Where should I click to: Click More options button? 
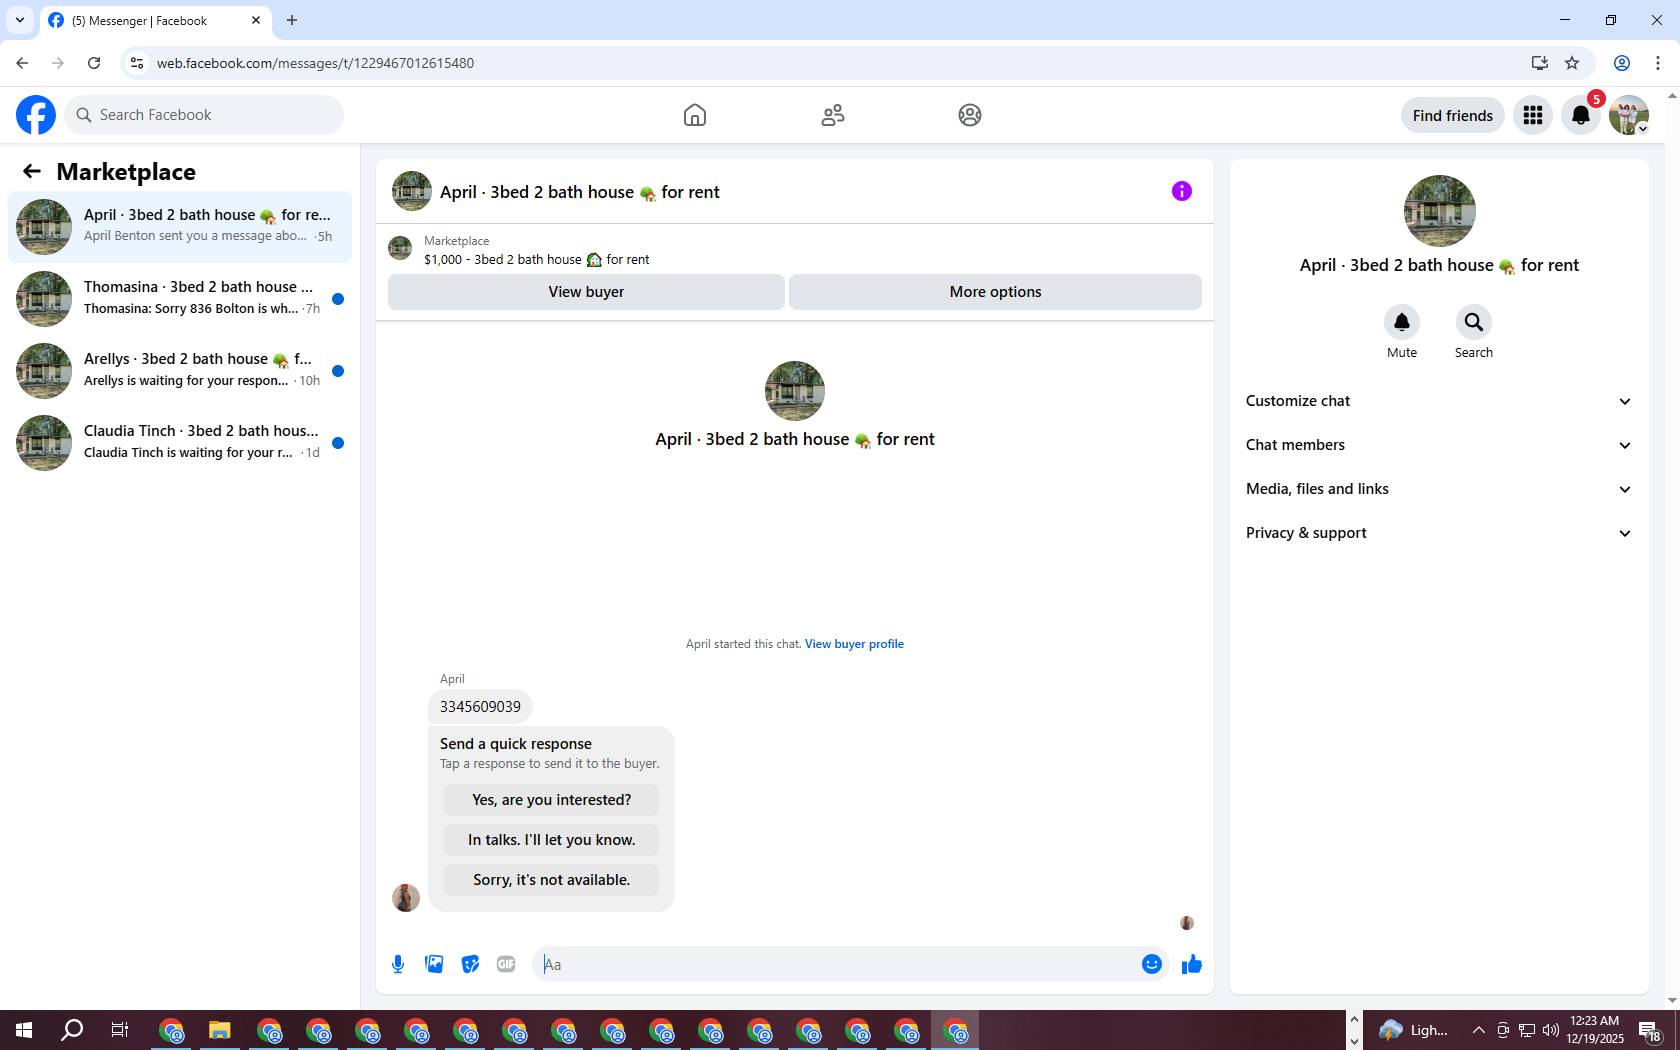(995, 292)
